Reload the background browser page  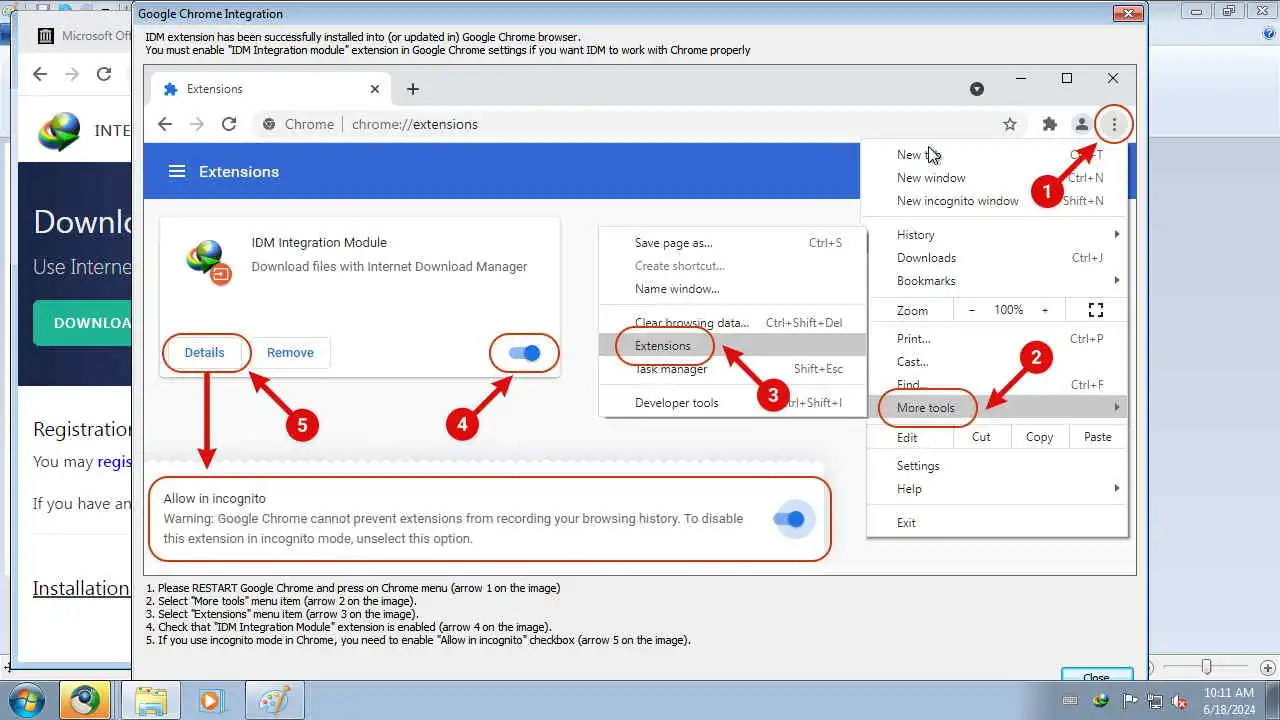(104, 74)
